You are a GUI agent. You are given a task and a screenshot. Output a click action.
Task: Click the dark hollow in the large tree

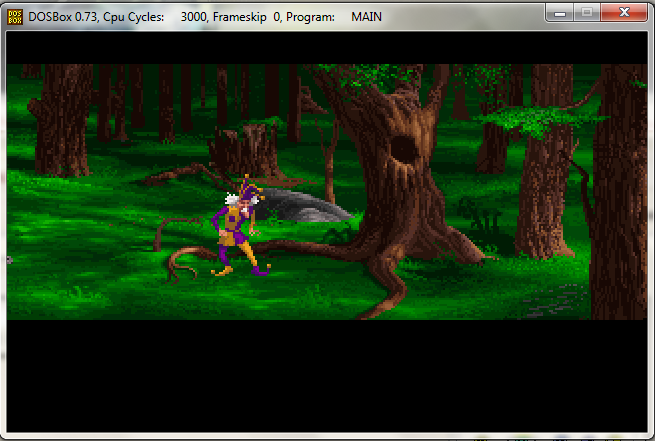click(404, 148)
